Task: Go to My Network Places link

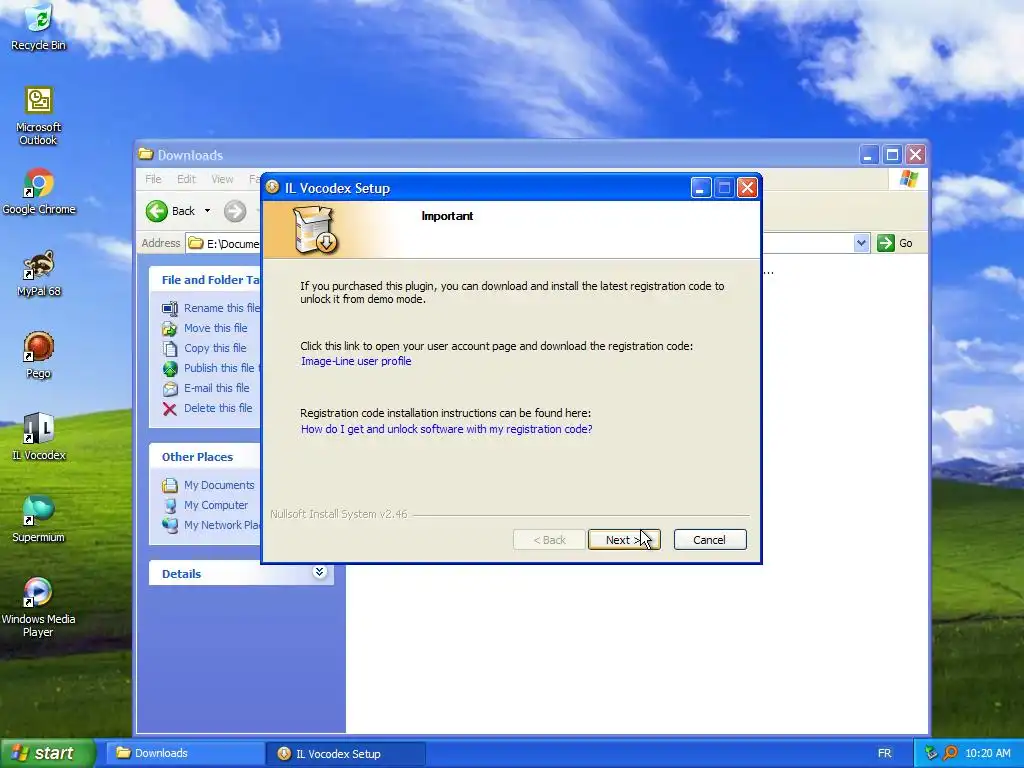Action: (x=221, y=525)
